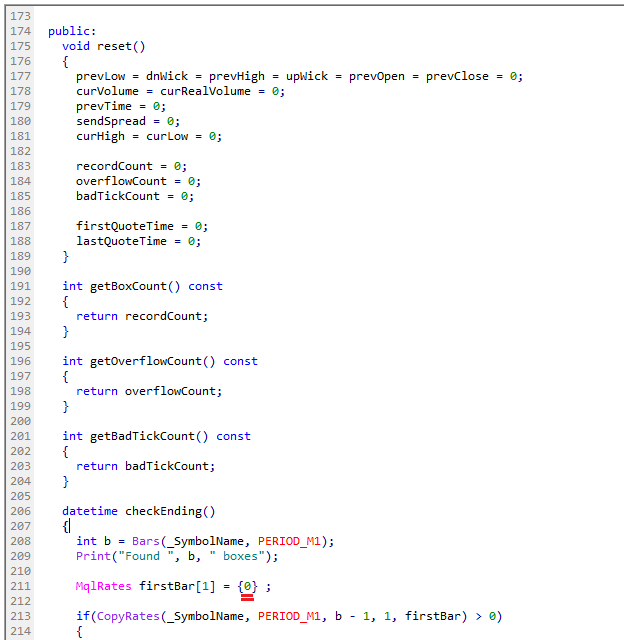Click 'PERIOD_M1' on line 213

[x=289, y=616]
